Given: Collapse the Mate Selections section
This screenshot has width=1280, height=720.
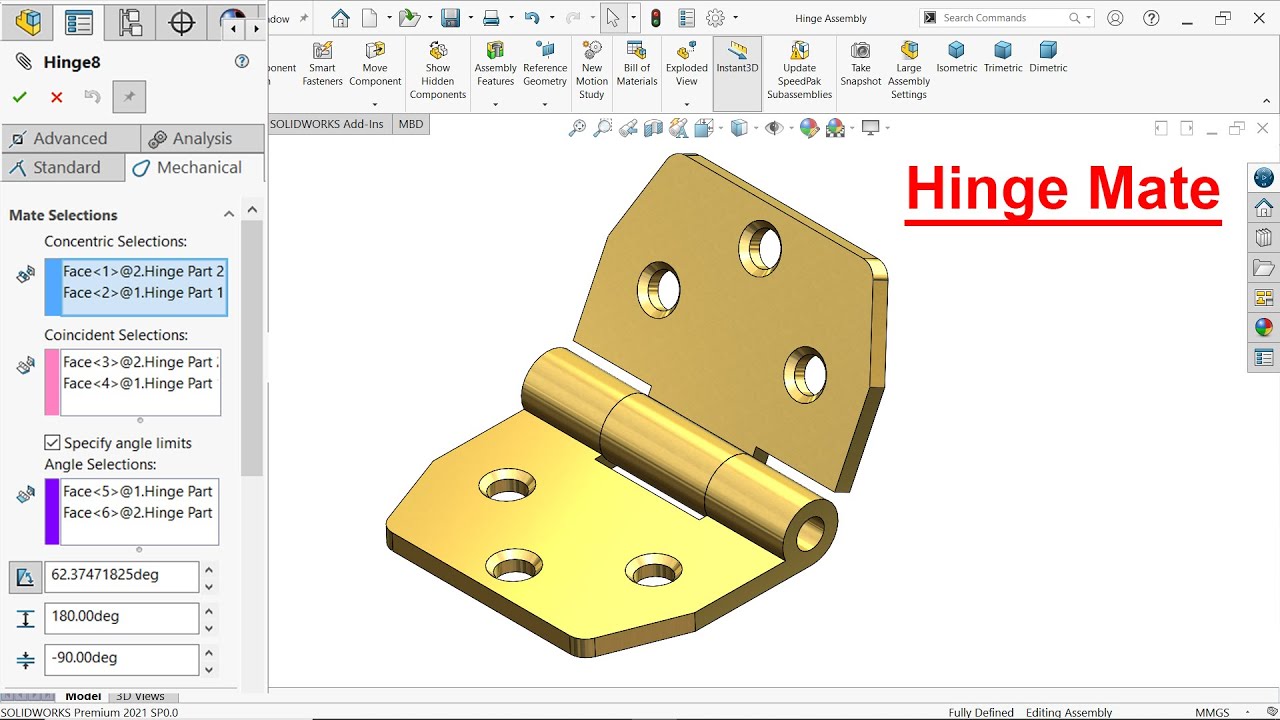Looking at the screenshot, I should pos(228,214).
